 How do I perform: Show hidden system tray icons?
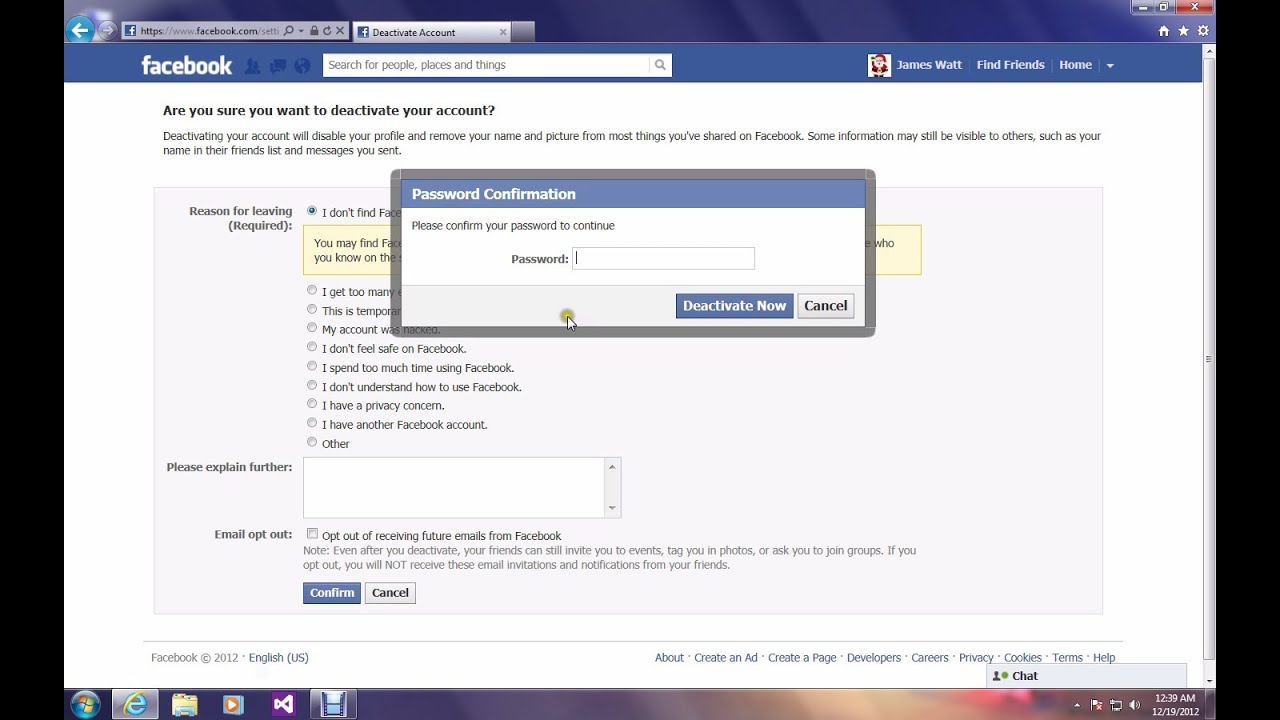(x=1077, y=705)
